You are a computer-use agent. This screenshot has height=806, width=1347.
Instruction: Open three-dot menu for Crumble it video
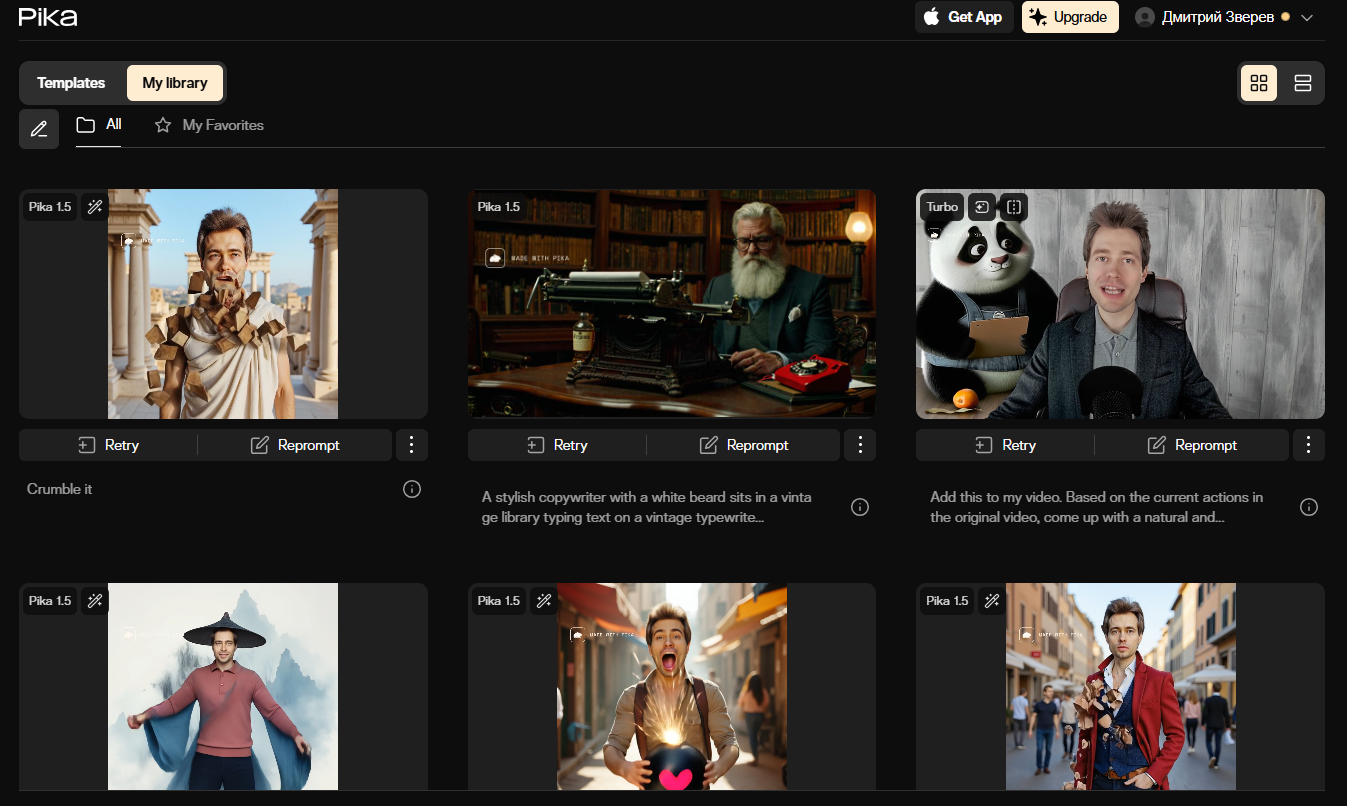point(412,445)
